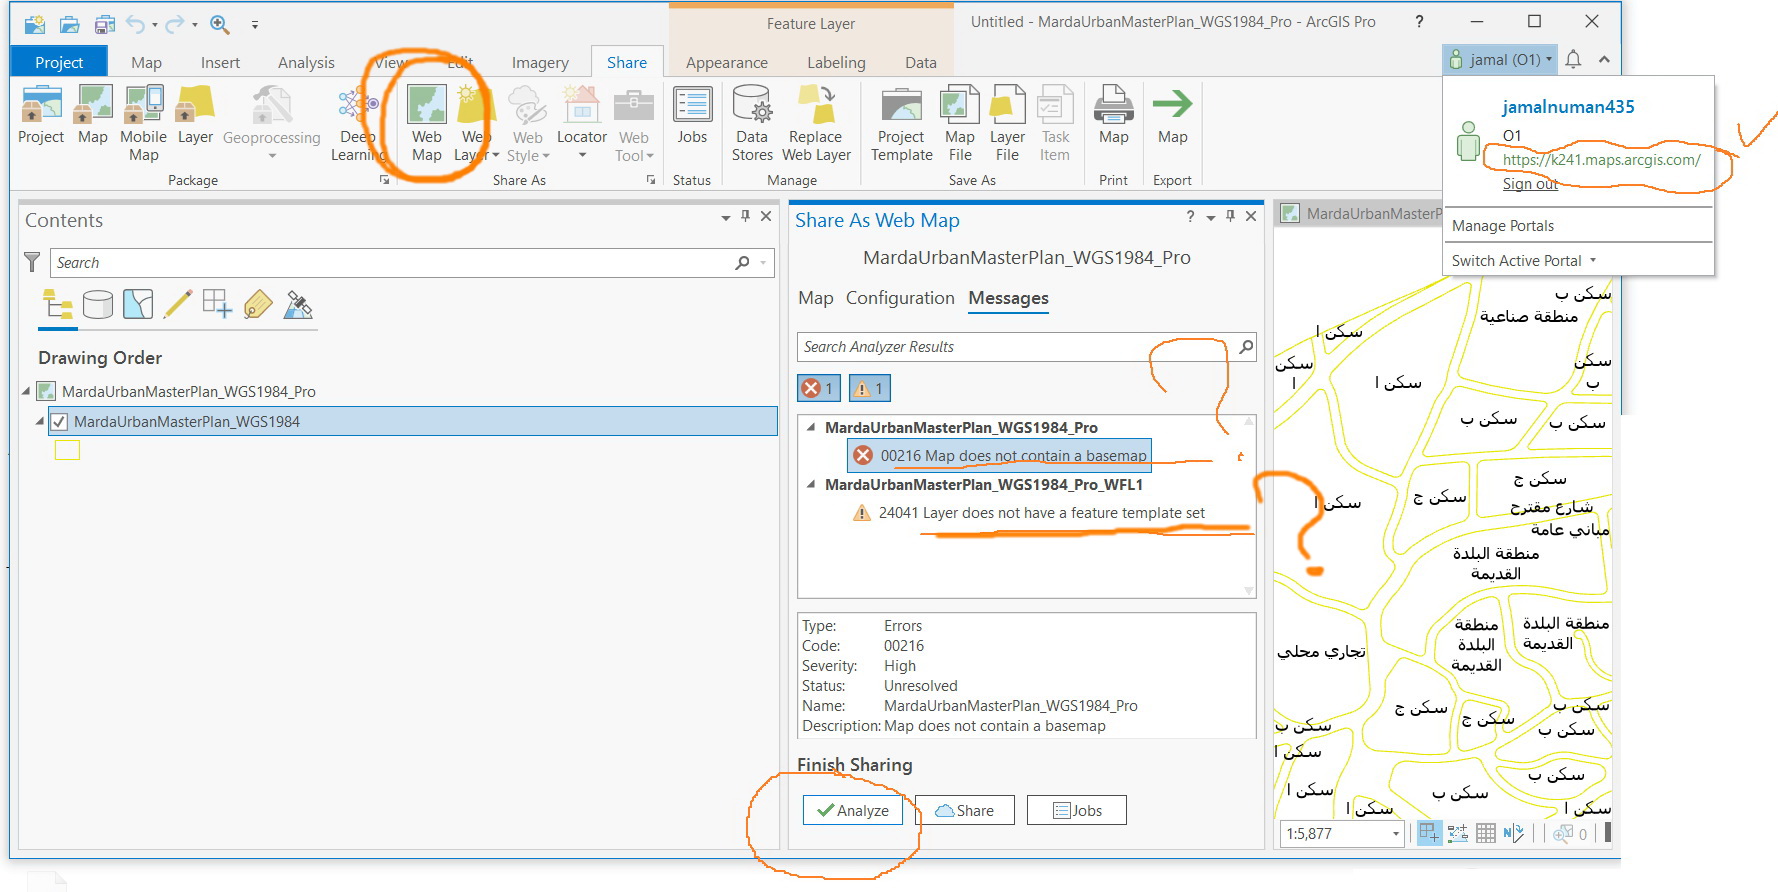1778x892 pixels.
Task: Select List By Drawing Order icon
Action: coord(58,304)
